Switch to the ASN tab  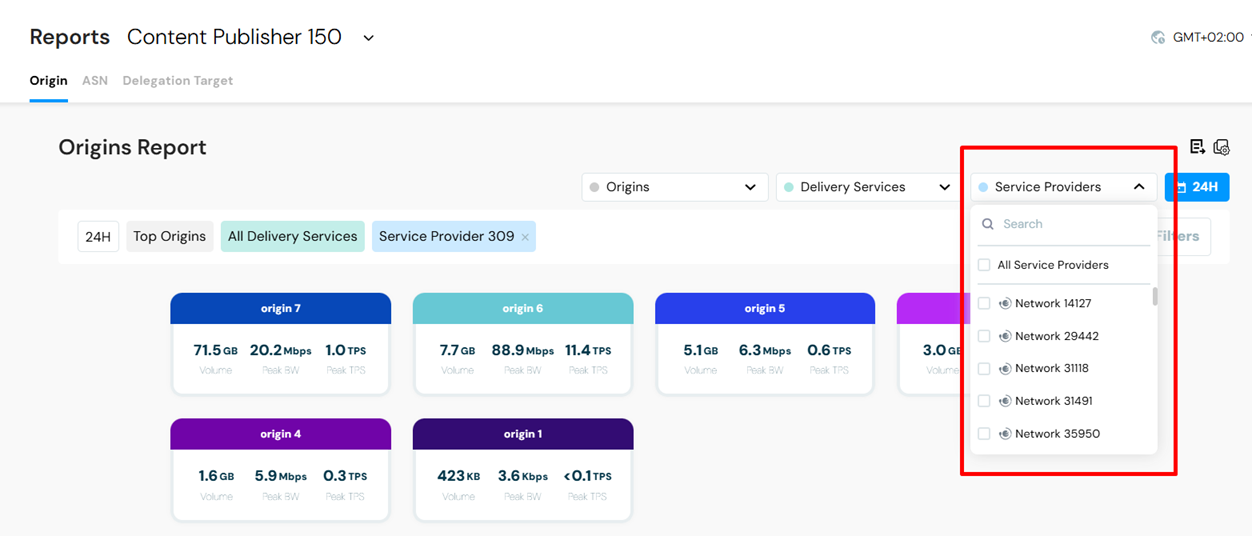(x=95, y=81)
